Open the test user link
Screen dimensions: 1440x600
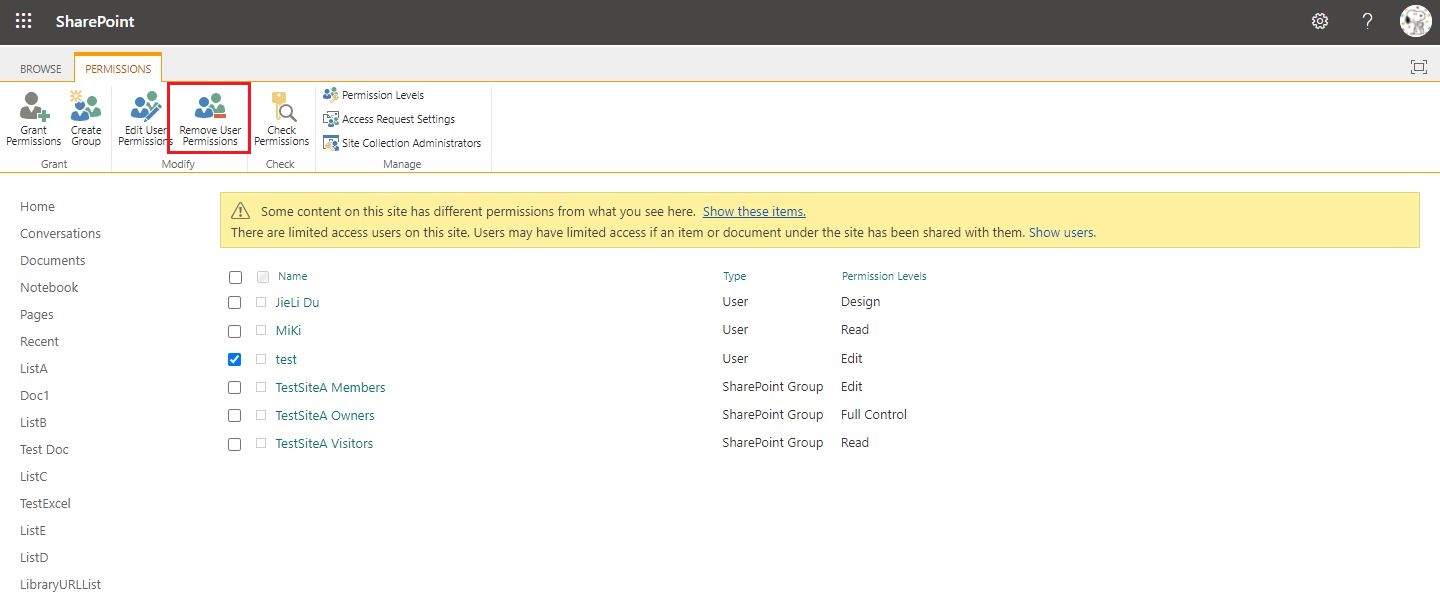coord(286,359)
